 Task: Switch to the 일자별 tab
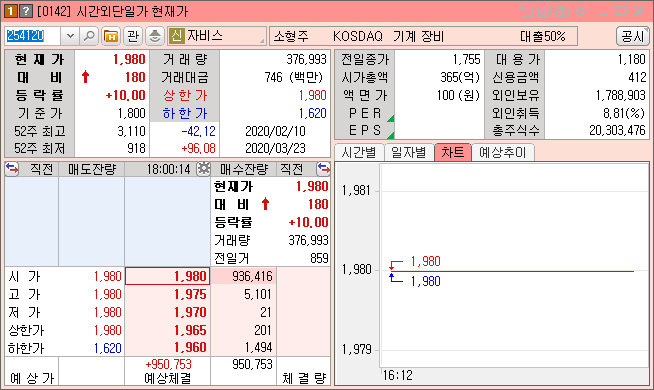409,152
